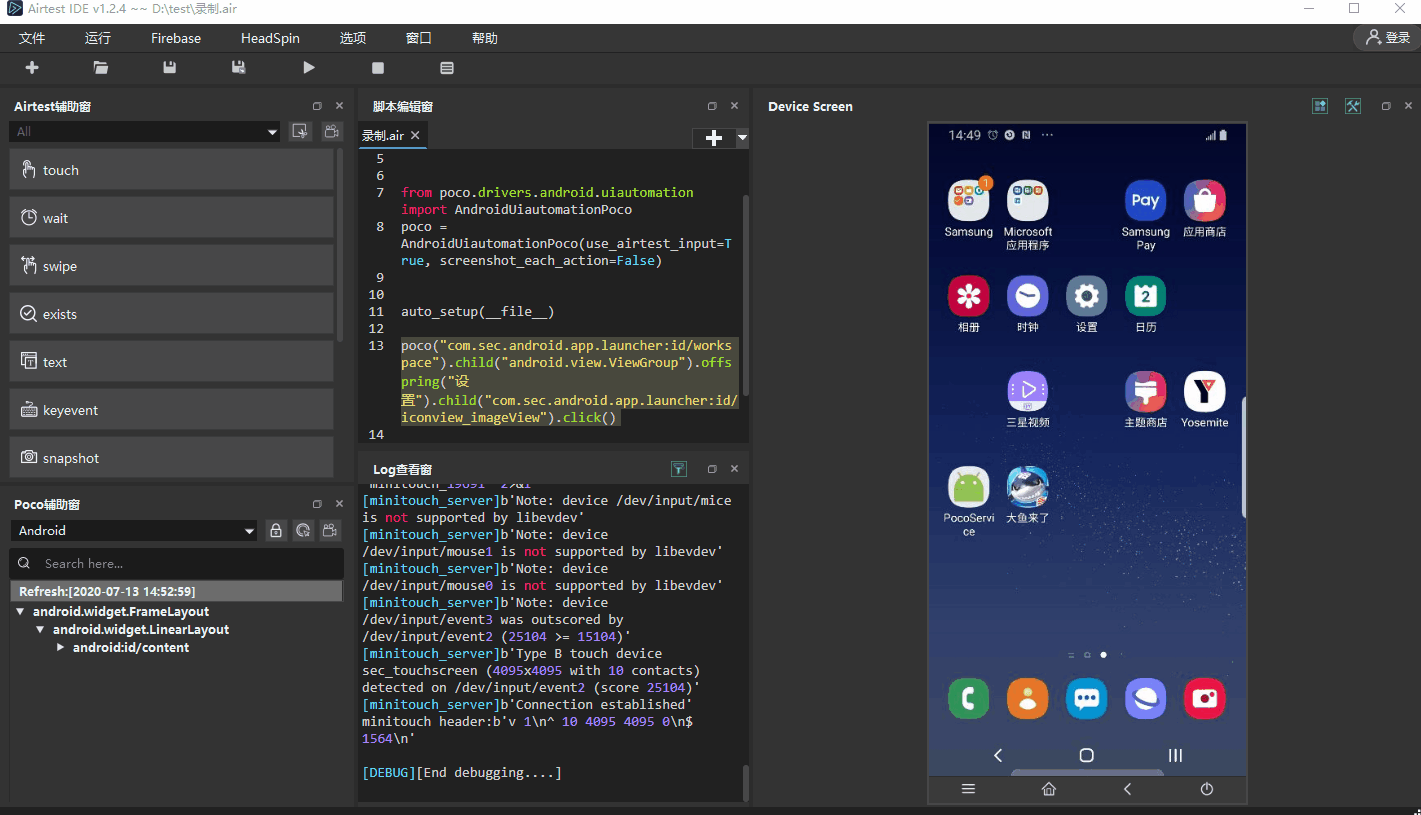Click the swipe command button

pos(172,266)
